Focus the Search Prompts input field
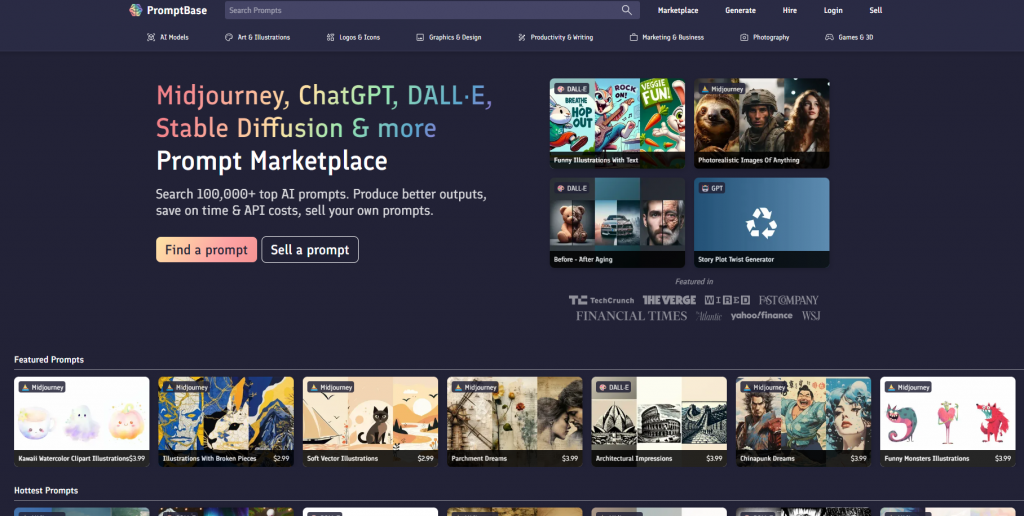The image size is (1024, 516). [x=432, y=10]
